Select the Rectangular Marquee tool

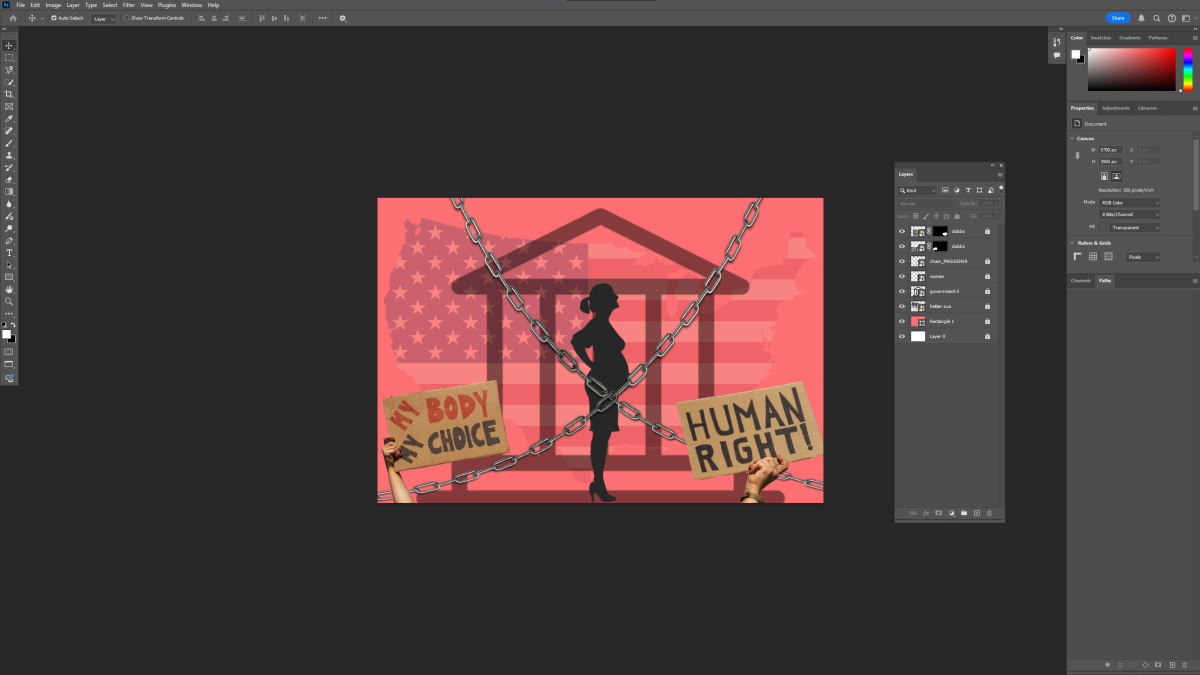pyautogui.click(x=9, y=58)
